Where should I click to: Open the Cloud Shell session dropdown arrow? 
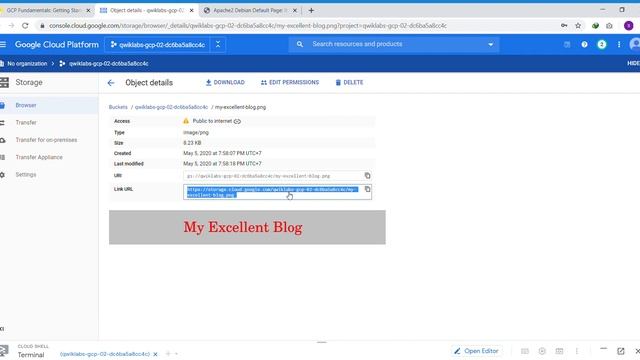point(176,354)
